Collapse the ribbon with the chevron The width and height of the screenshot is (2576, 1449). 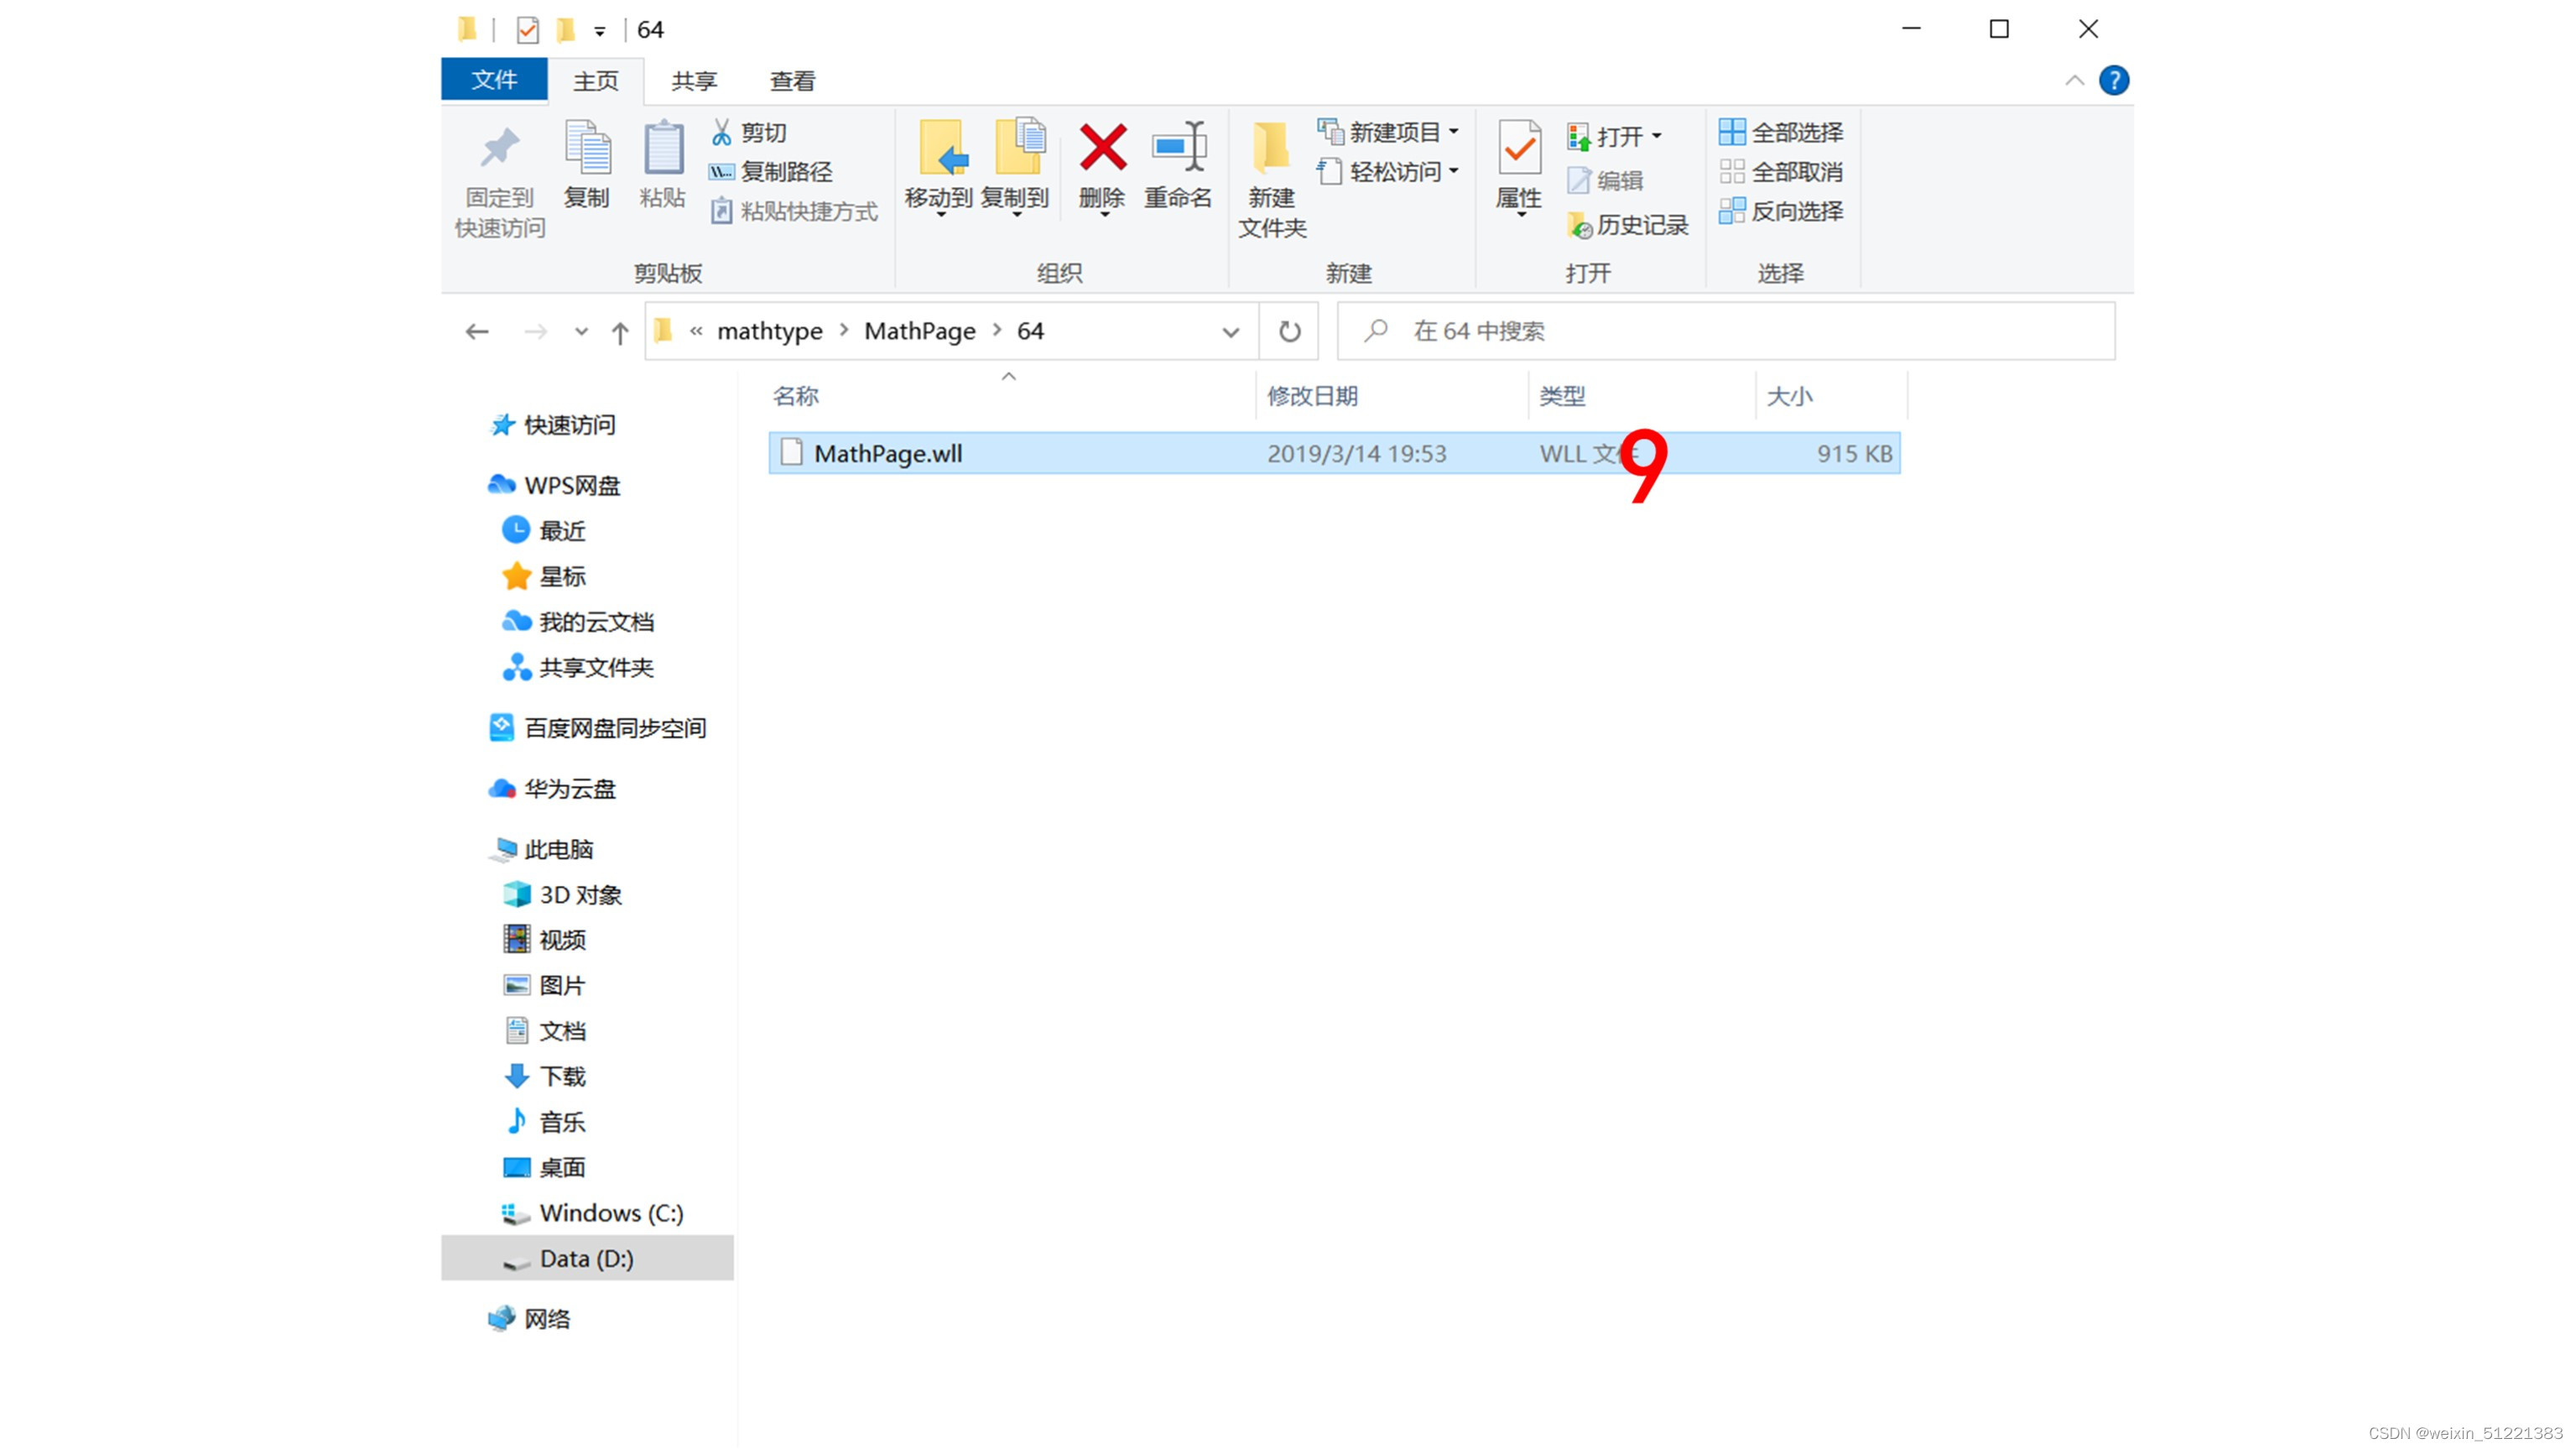tap(2074, 80)
